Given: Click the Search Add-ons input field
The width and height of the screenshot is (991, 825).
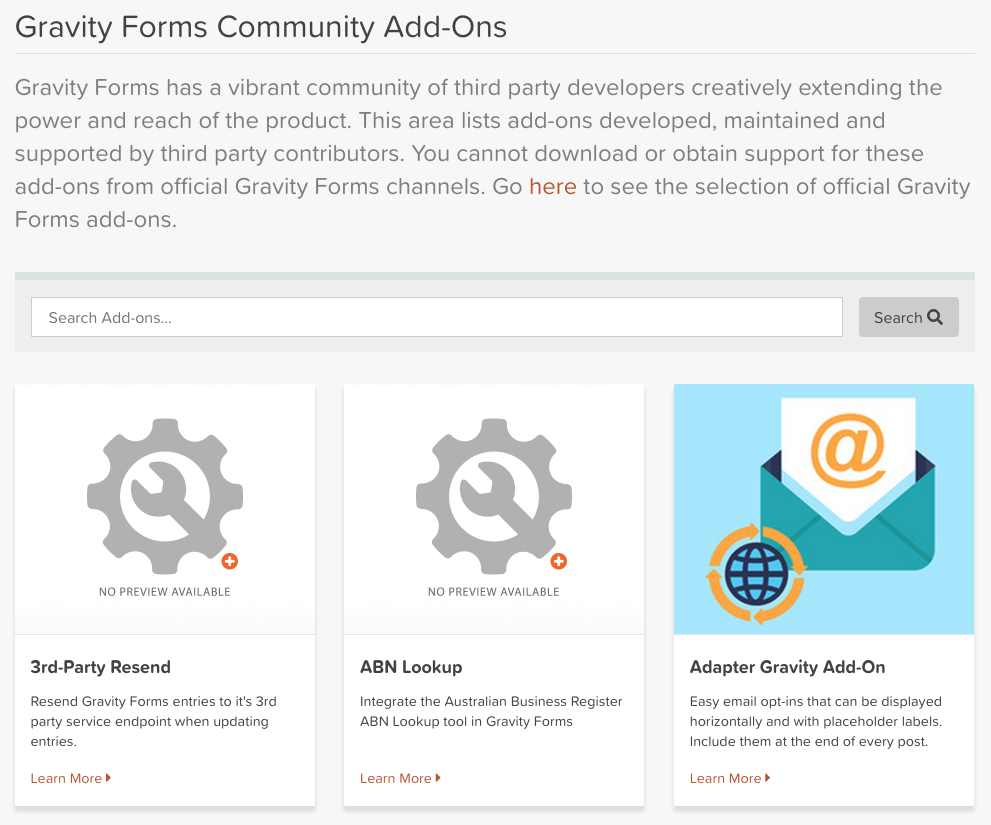Looking at the screenshot, I should pyautogui.click(x=437, y=317).
